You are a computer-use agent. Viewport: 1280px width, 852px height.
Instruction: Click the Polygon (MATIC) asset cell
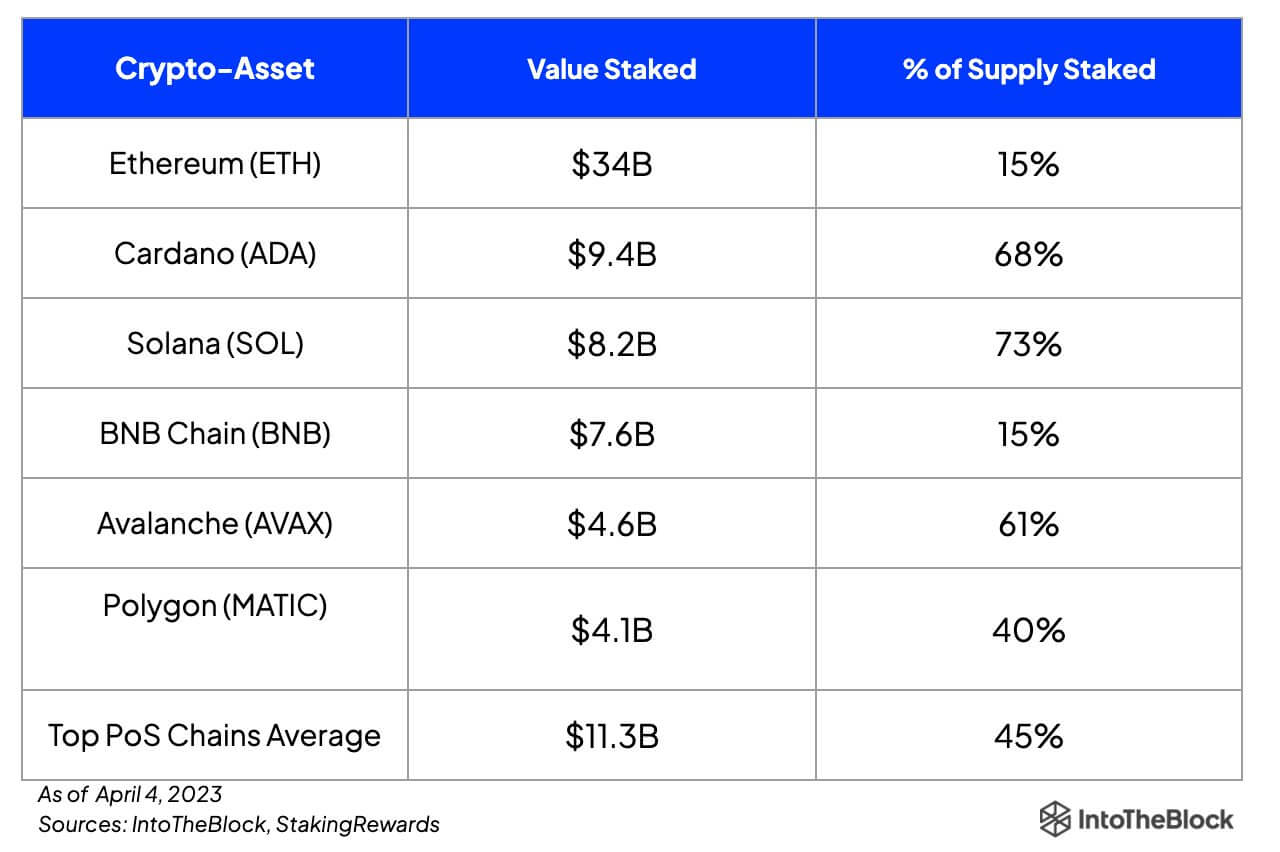(x=215, y=606)
